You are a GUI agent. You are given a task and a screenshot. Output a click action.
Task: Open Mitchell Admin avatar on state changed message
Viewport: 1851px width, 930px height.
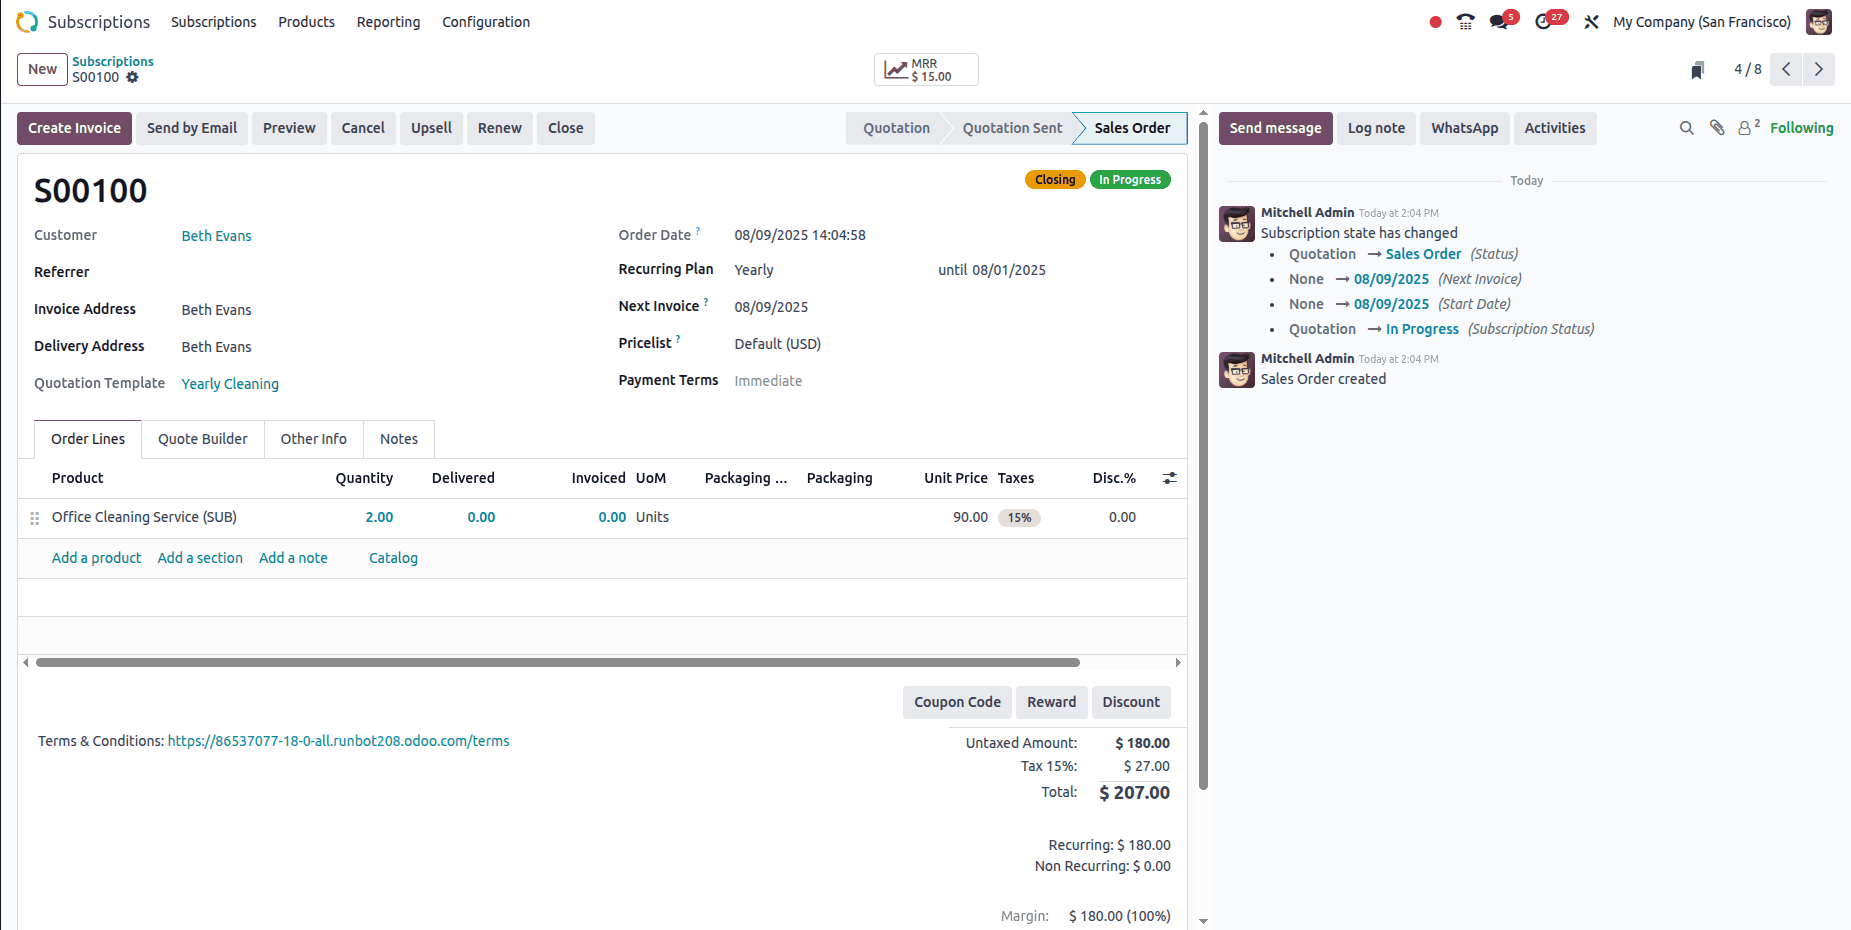click(x=1237, y=224)
